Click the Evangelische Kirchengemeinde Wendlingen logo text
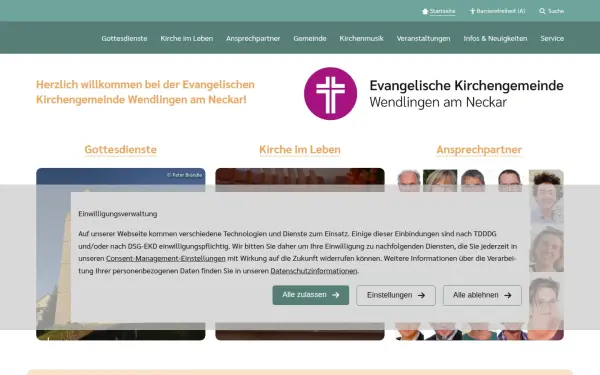 pos(466,93)
